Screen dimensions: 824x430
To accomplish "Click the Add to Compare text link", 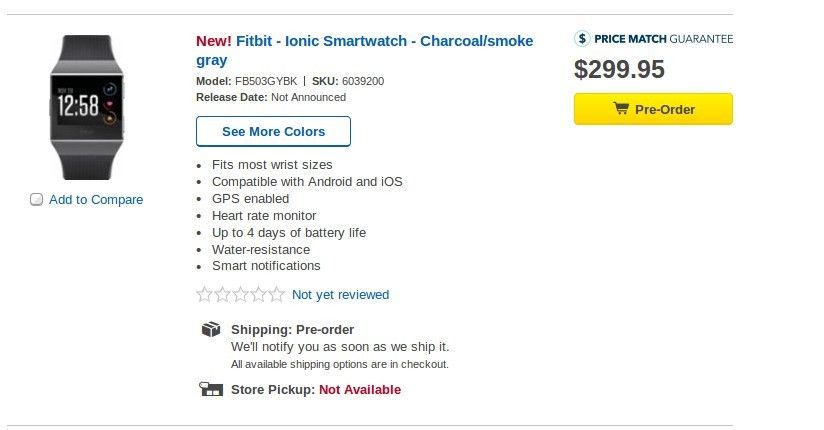I will pos(96,199).
